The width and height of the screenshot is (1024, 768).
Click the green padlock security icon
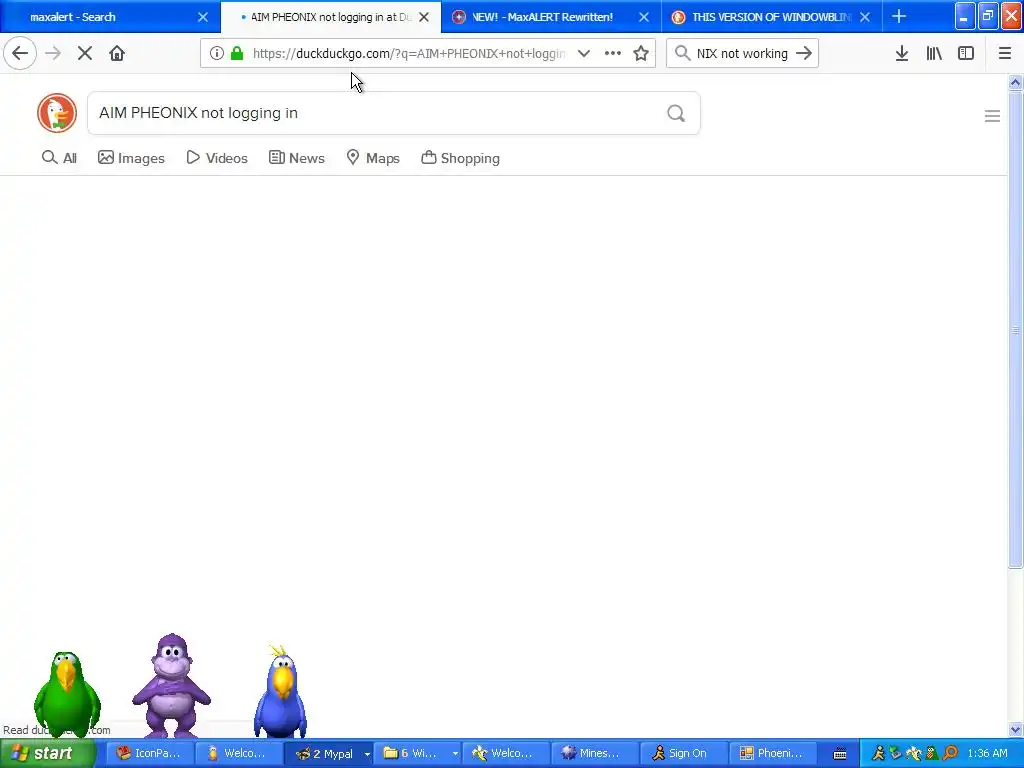[x=237, y=54]
